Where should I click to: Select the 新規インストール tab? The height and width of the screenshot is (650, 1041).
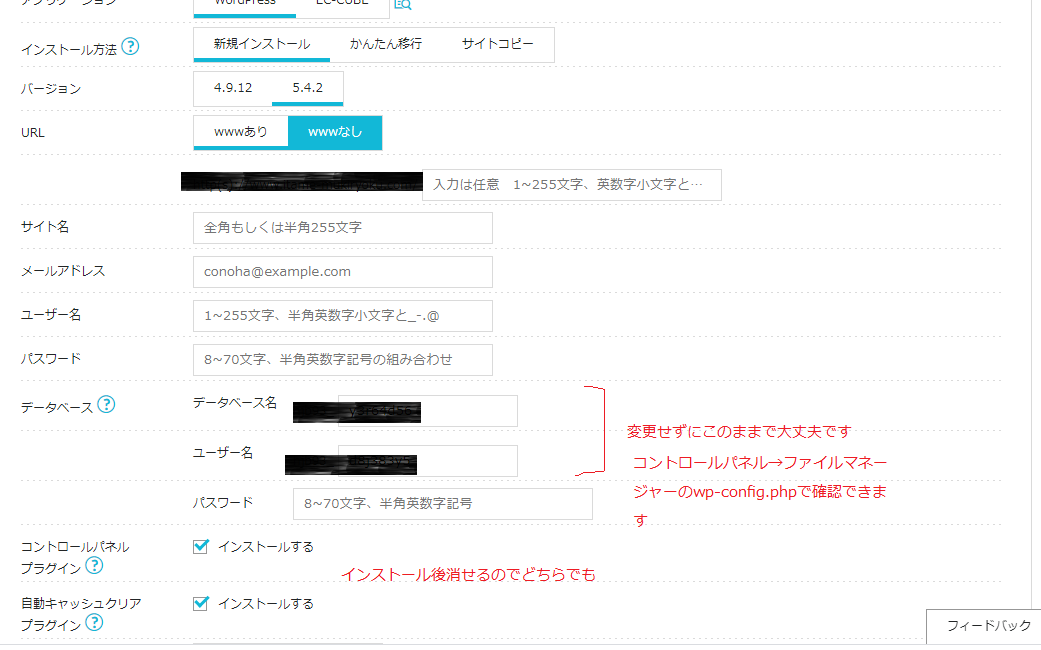coord(261,45)
